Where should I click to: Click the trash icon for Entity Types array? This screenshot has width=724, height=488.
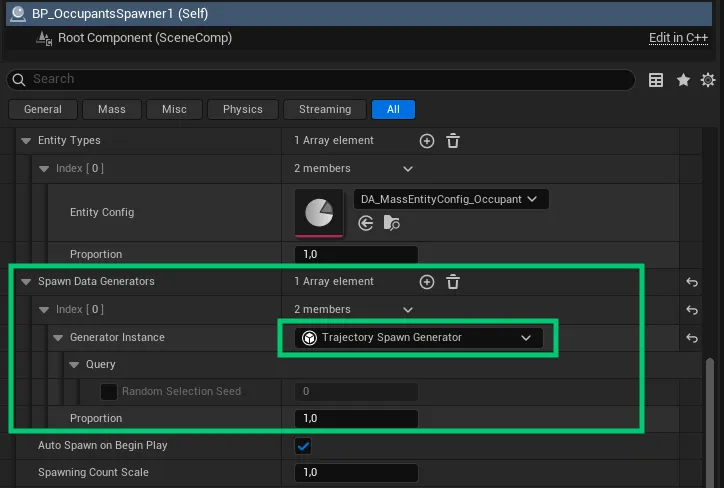coord(452,141)
